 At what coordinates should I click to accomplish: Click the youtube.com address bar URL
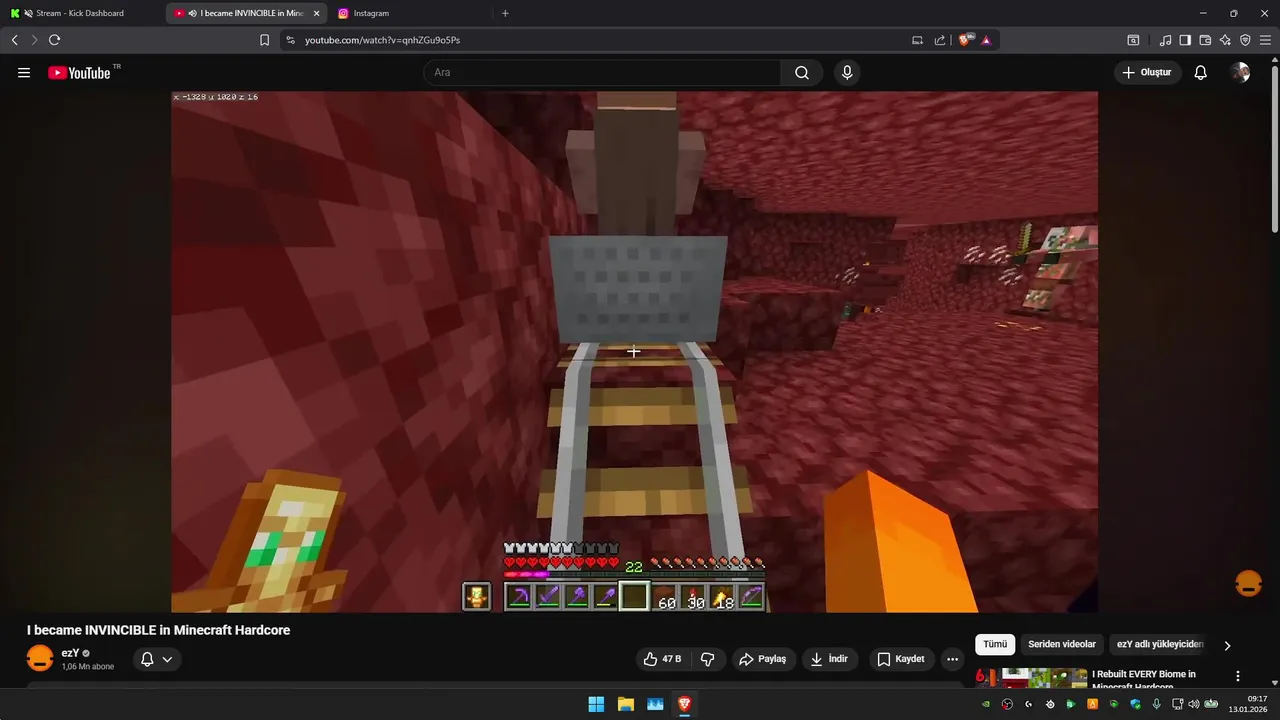click(382, 40)
